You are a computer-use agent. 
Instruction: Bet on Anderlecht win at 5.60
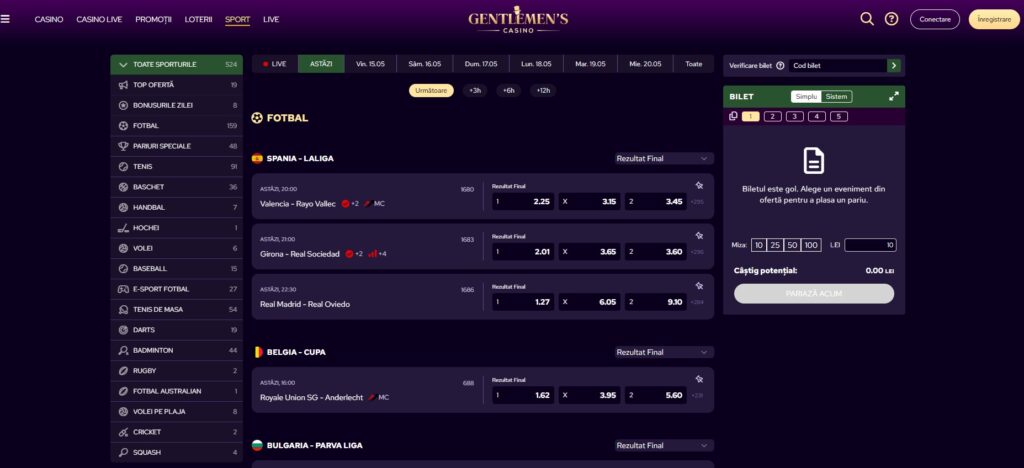coord(656,396)
